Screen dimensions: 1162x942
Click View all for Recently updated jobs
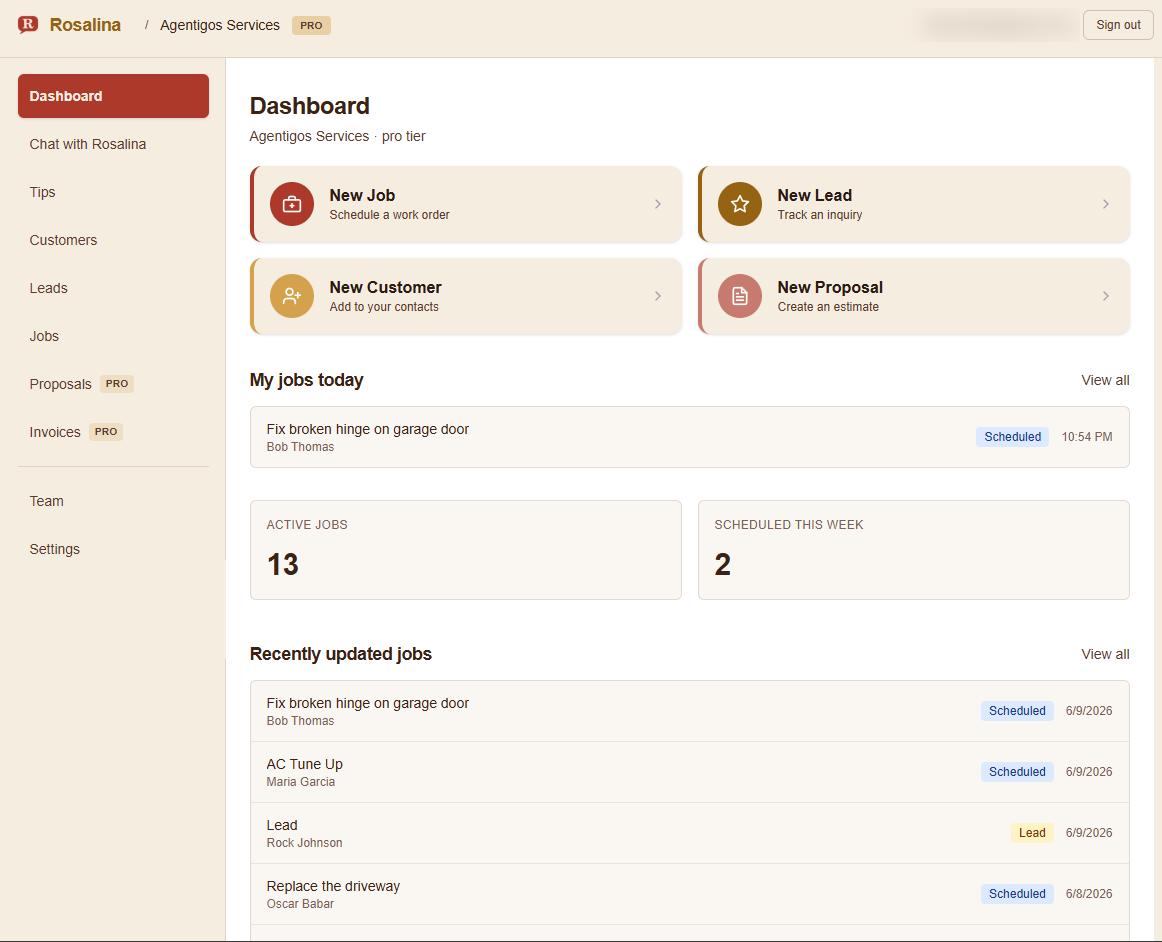pyautogui.click(x=1105, y=654)
